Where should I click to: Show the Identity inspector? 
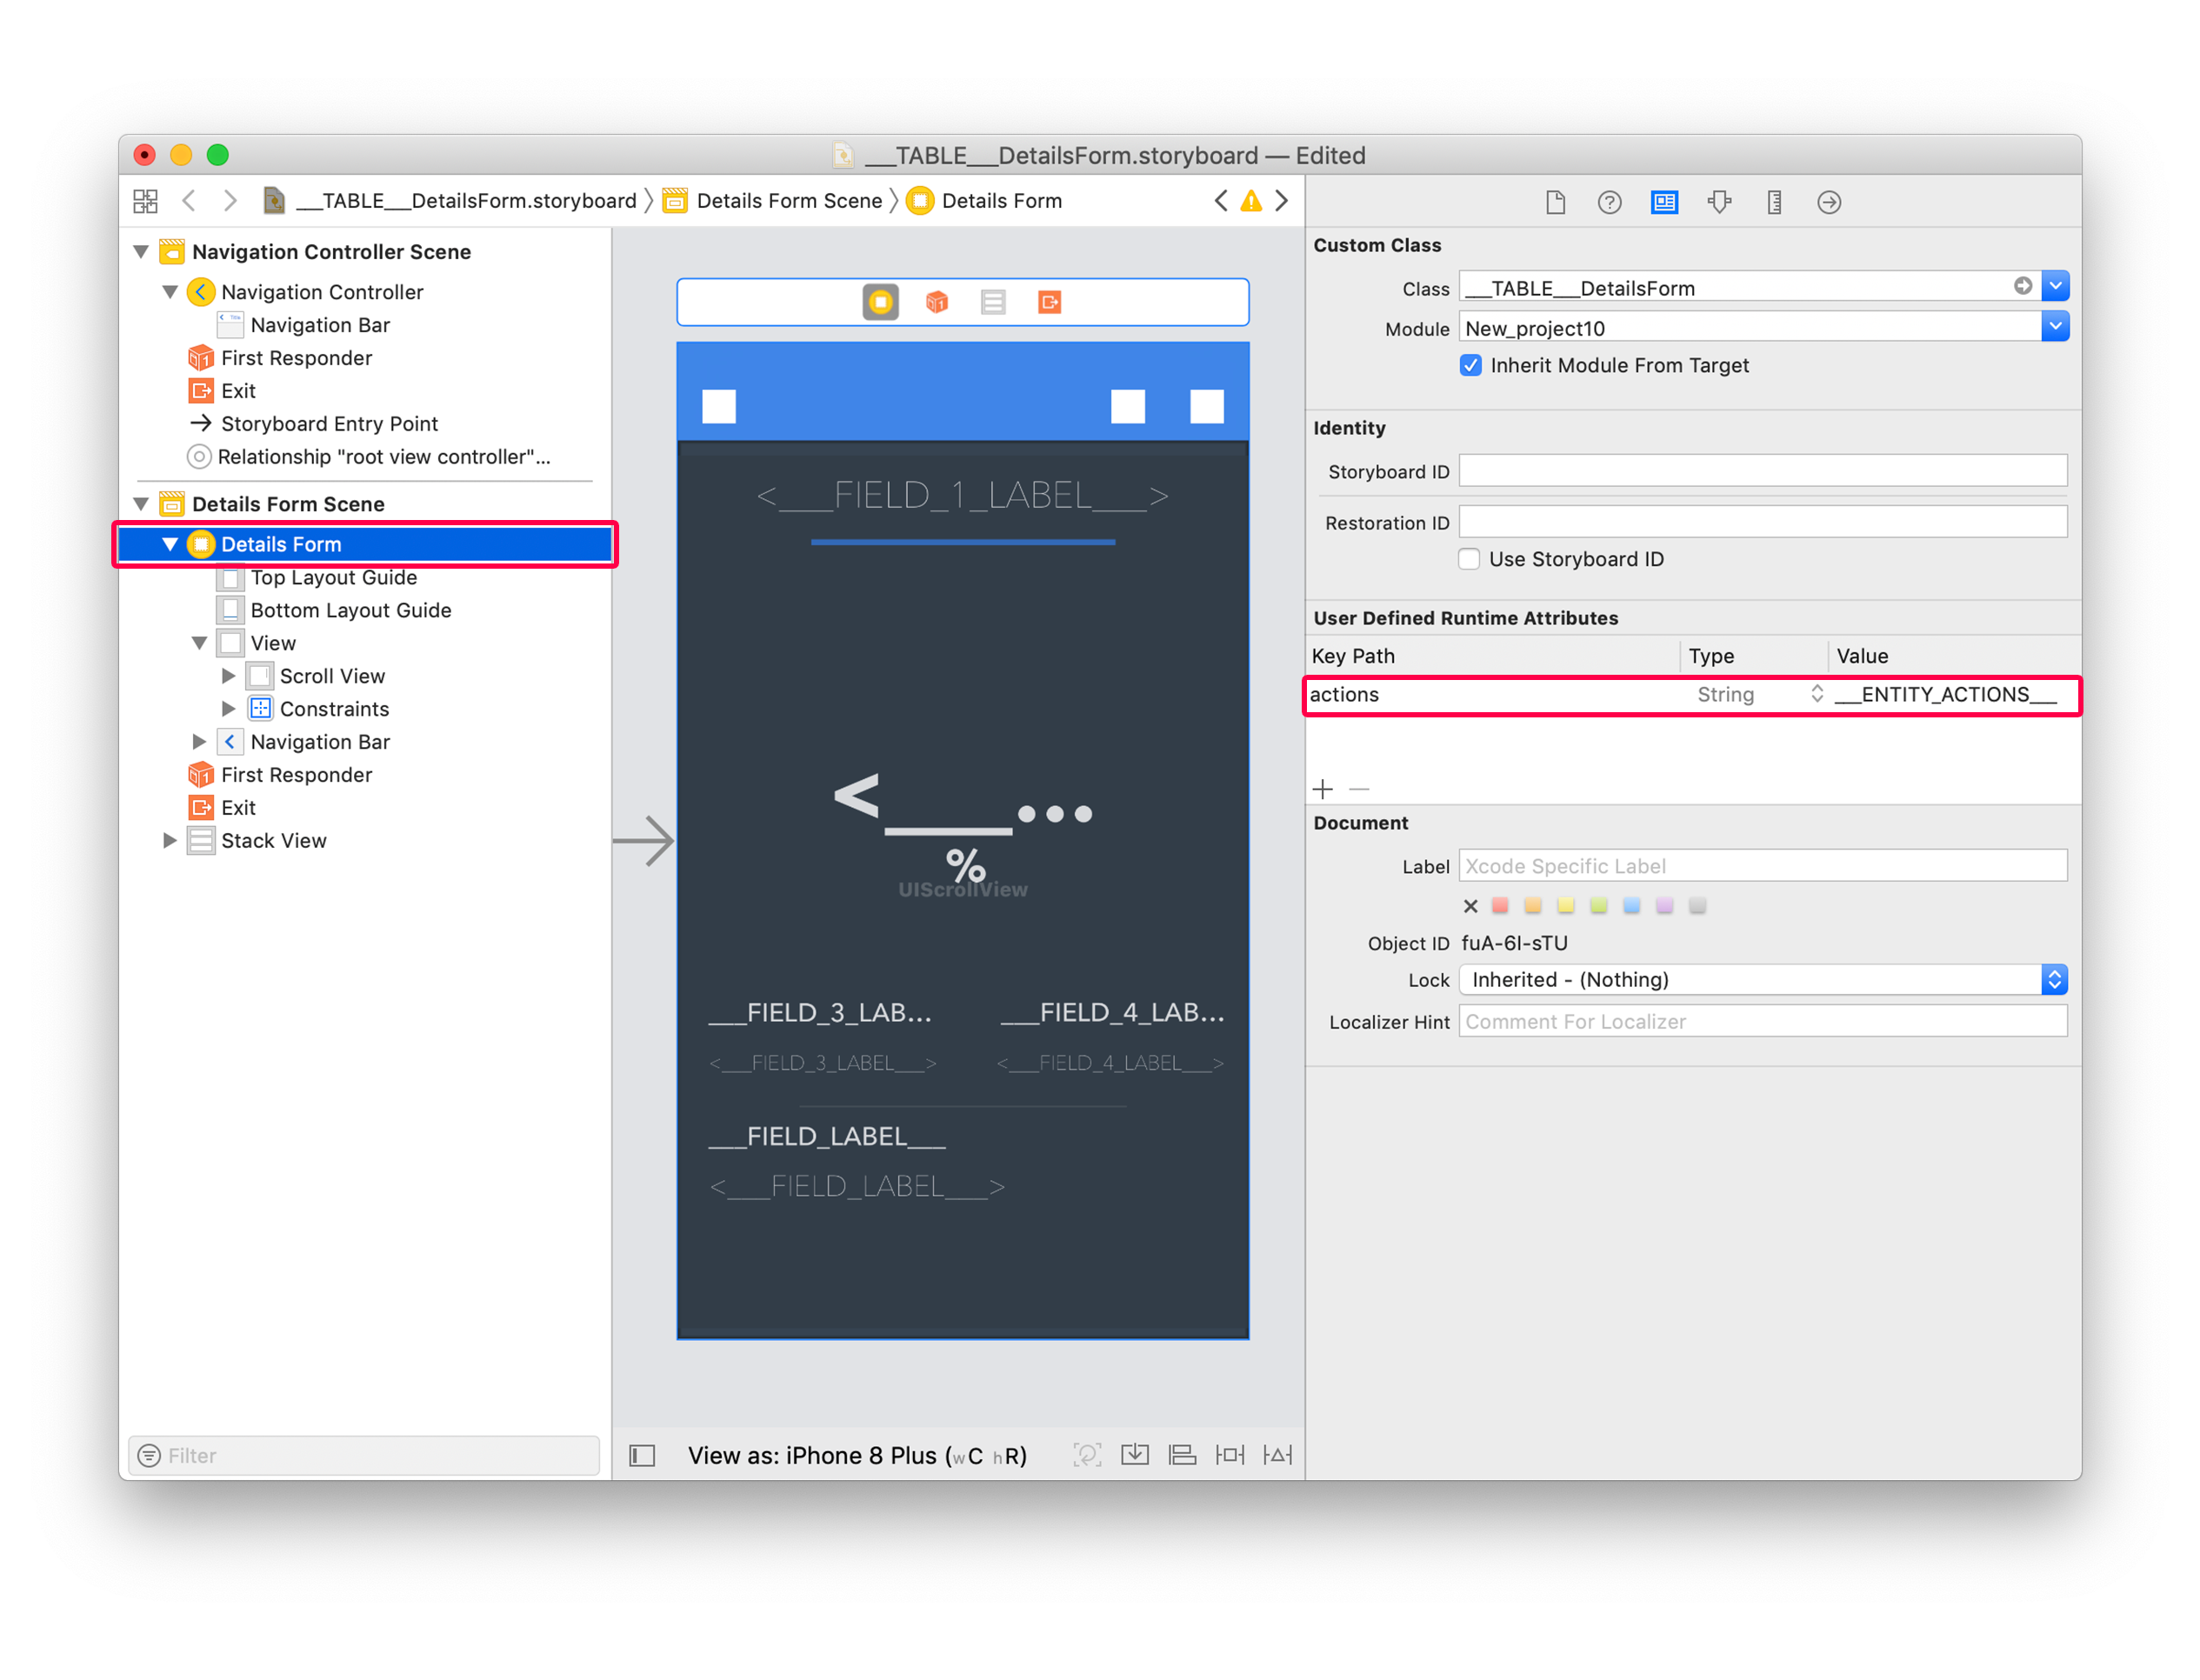click(x=1664, y=203)
